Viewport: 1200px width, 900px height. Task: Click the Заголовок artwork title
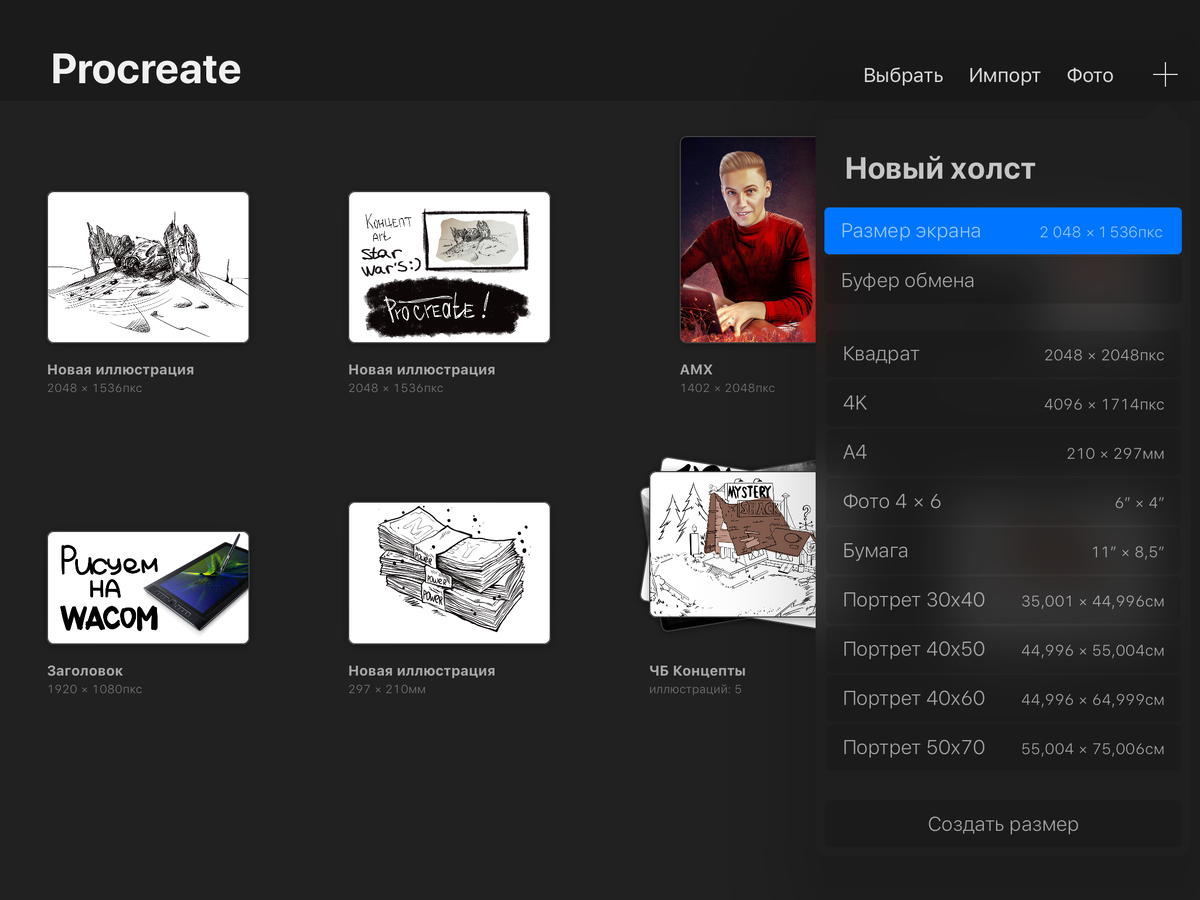coord(85,671)
